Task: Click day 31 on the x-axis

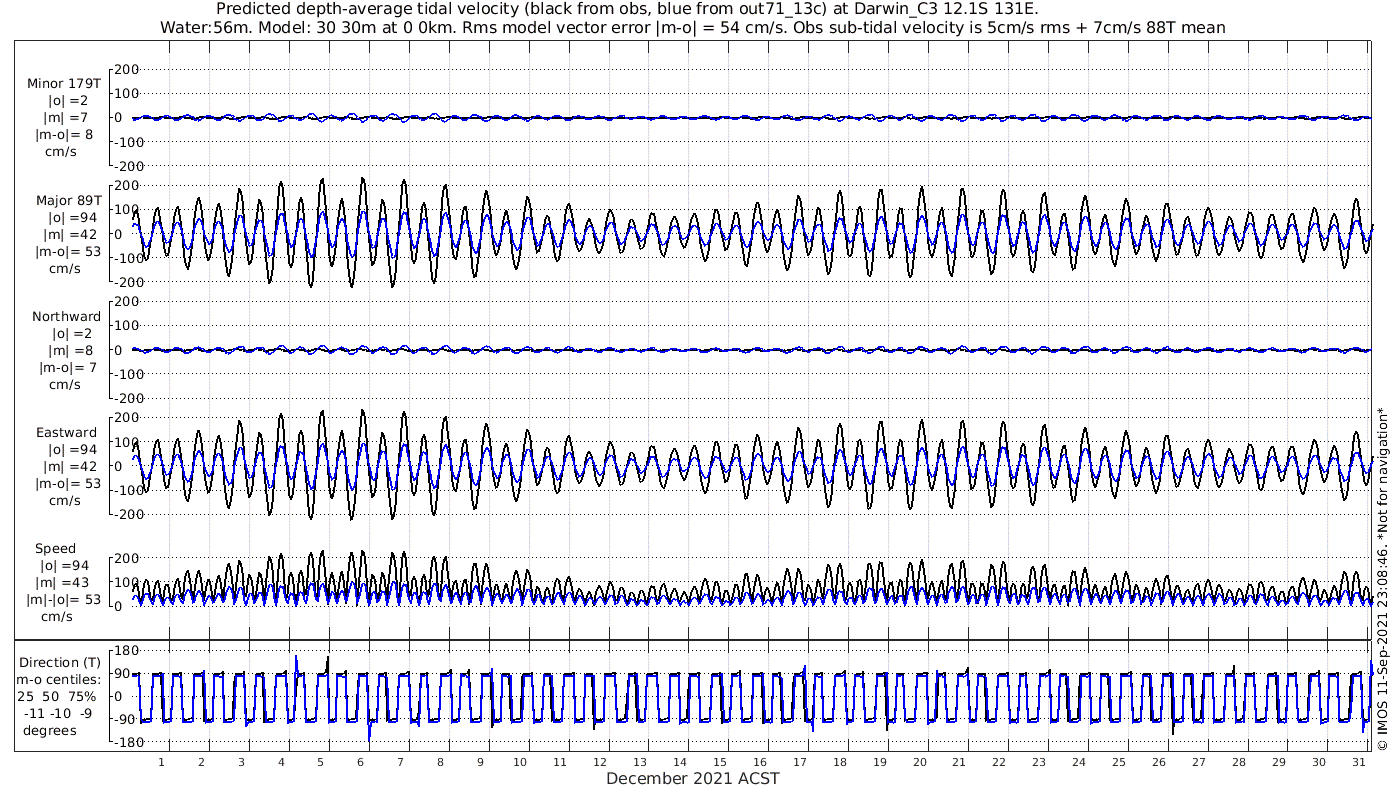Action: (x=1358, y=762)
